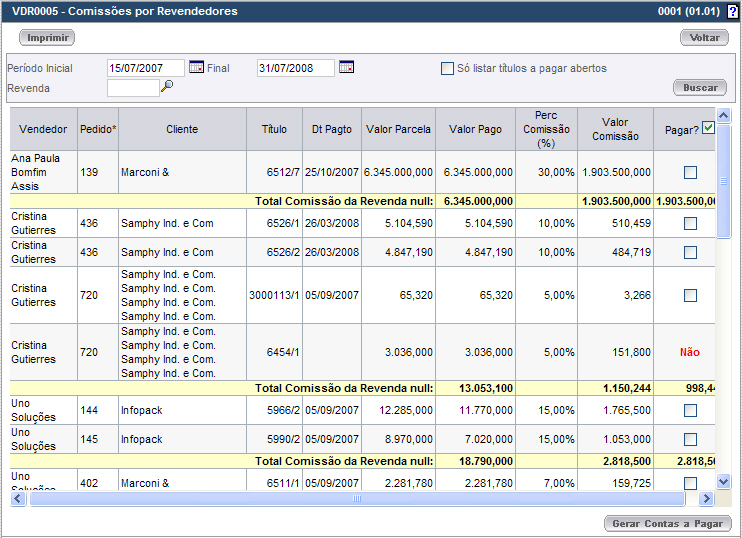Click Gerar Contas a Pagar button
The height and width of the screenshot is (538, 742).
(x=668, y=524)
